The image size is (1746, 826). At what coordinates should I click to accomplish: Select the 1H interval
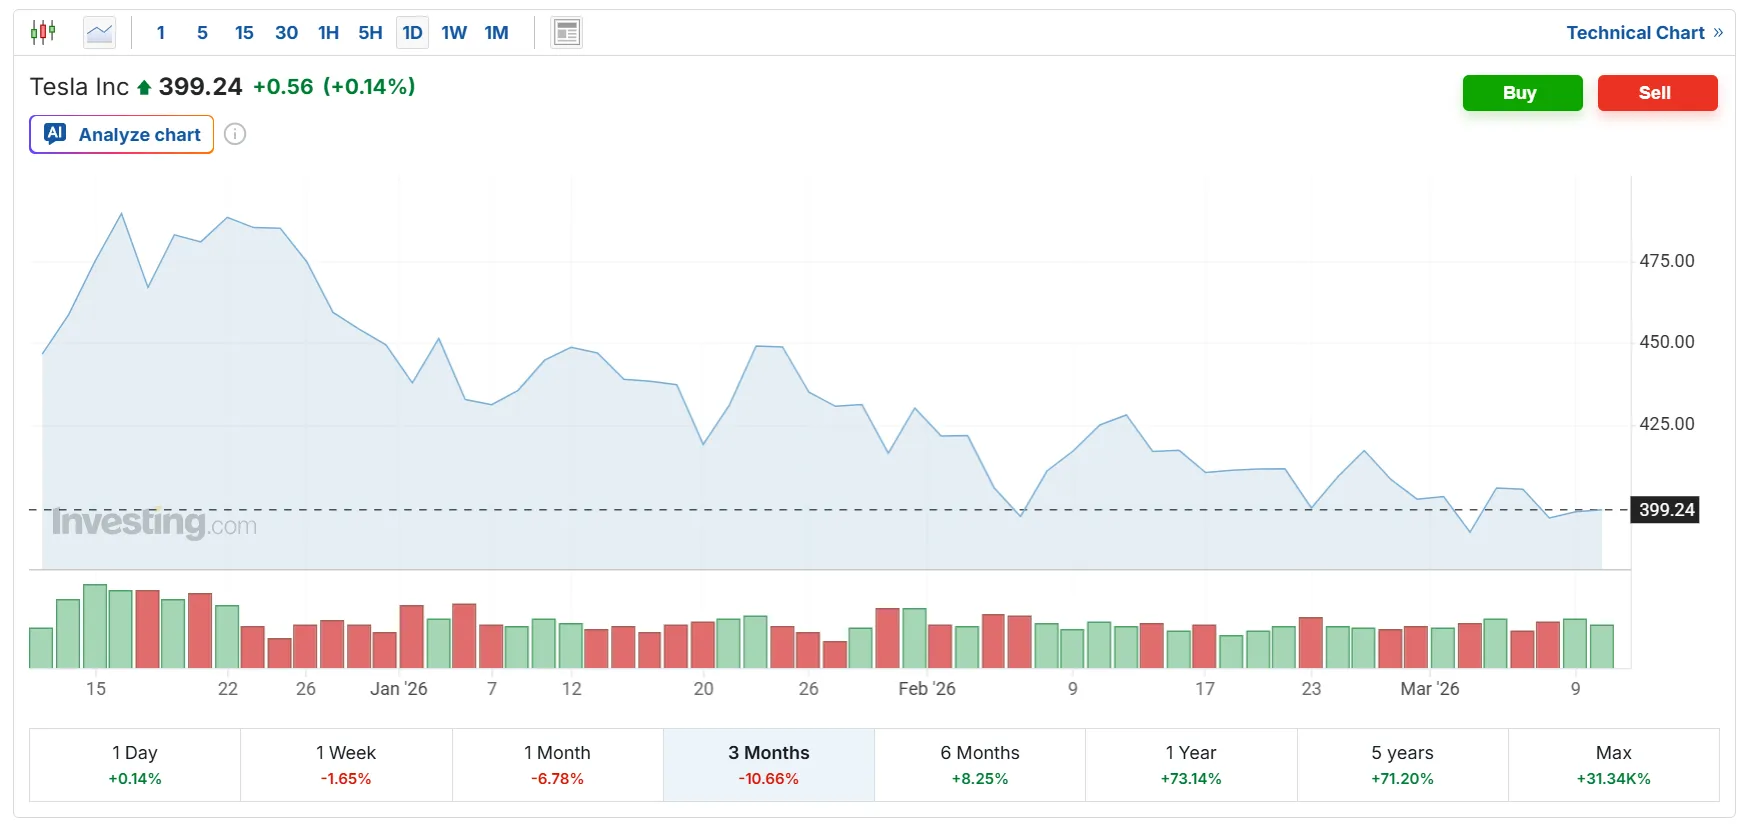tap(328, 33)
